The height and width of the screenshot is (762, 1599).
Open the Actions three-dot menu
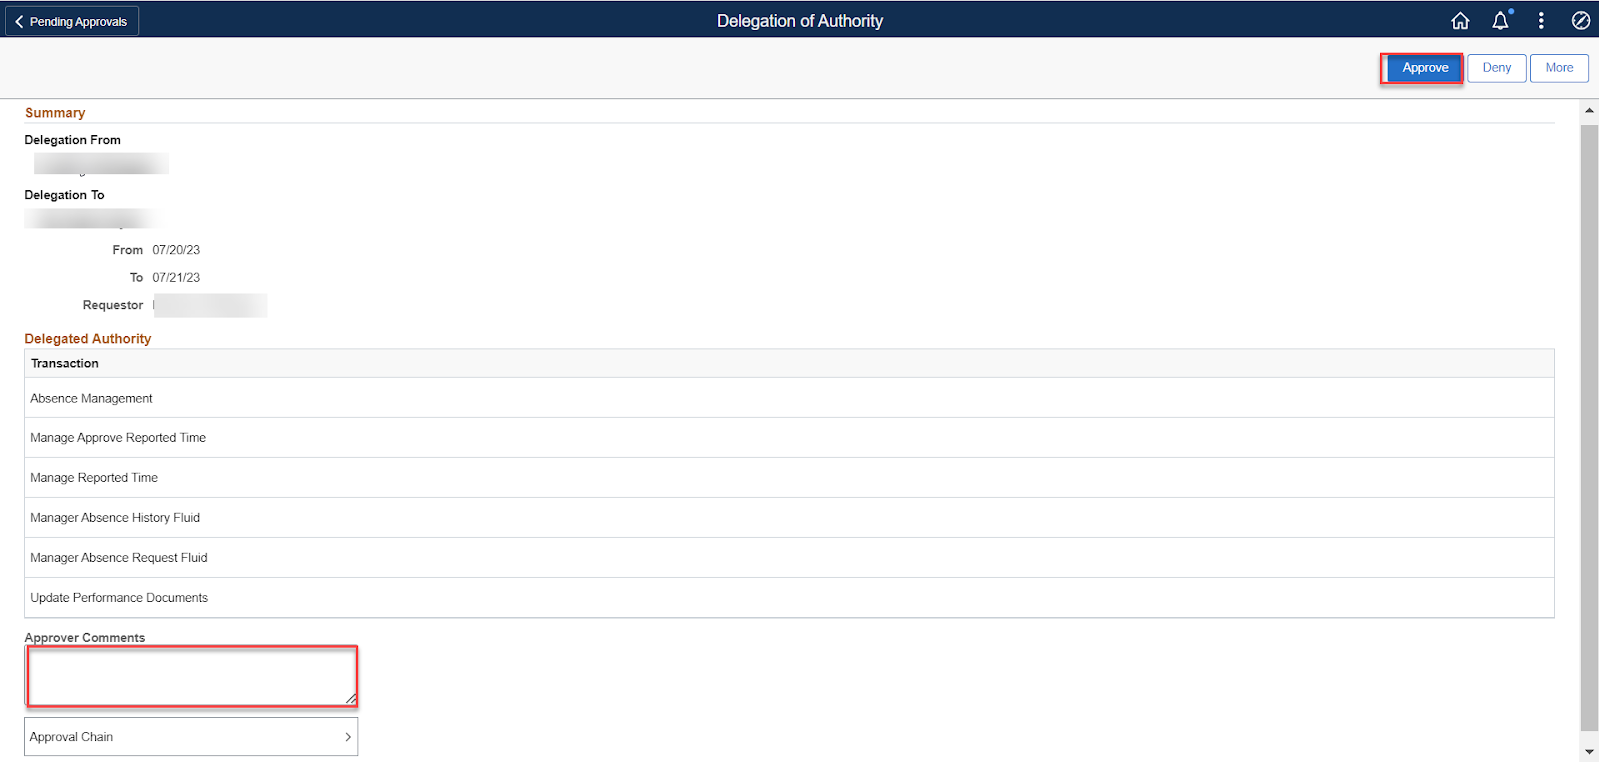(x=1541, y=21)
